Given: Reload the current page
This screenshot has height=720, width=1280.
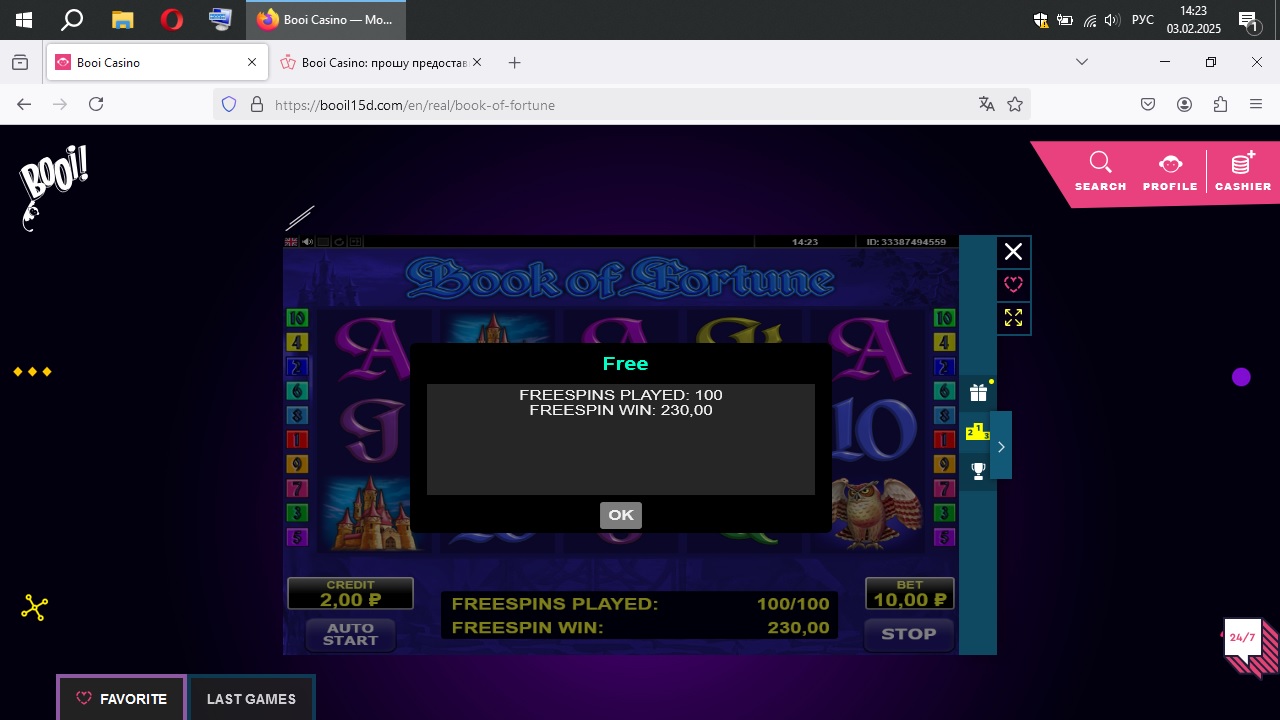Looking at the screenshot, I should tap(96, 104).
